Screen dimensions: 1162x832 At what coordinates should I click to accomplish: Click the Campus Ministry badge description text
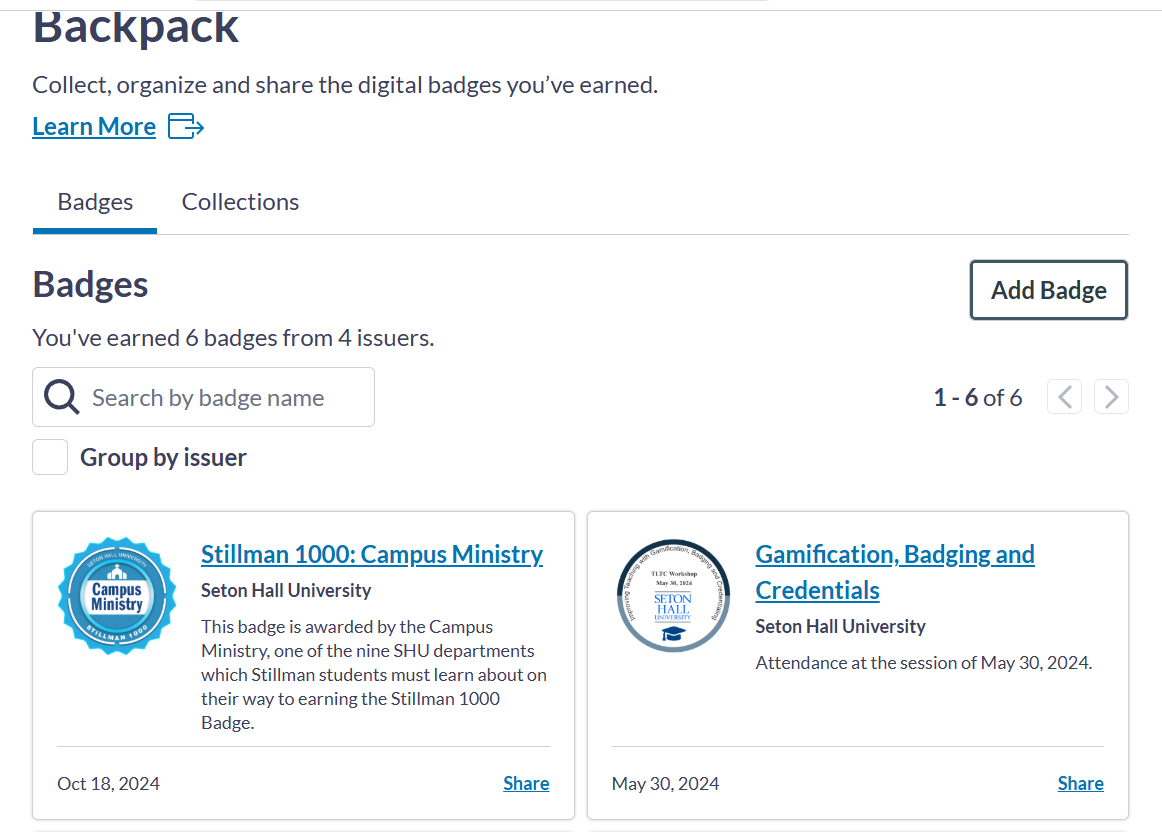point(374,674)
